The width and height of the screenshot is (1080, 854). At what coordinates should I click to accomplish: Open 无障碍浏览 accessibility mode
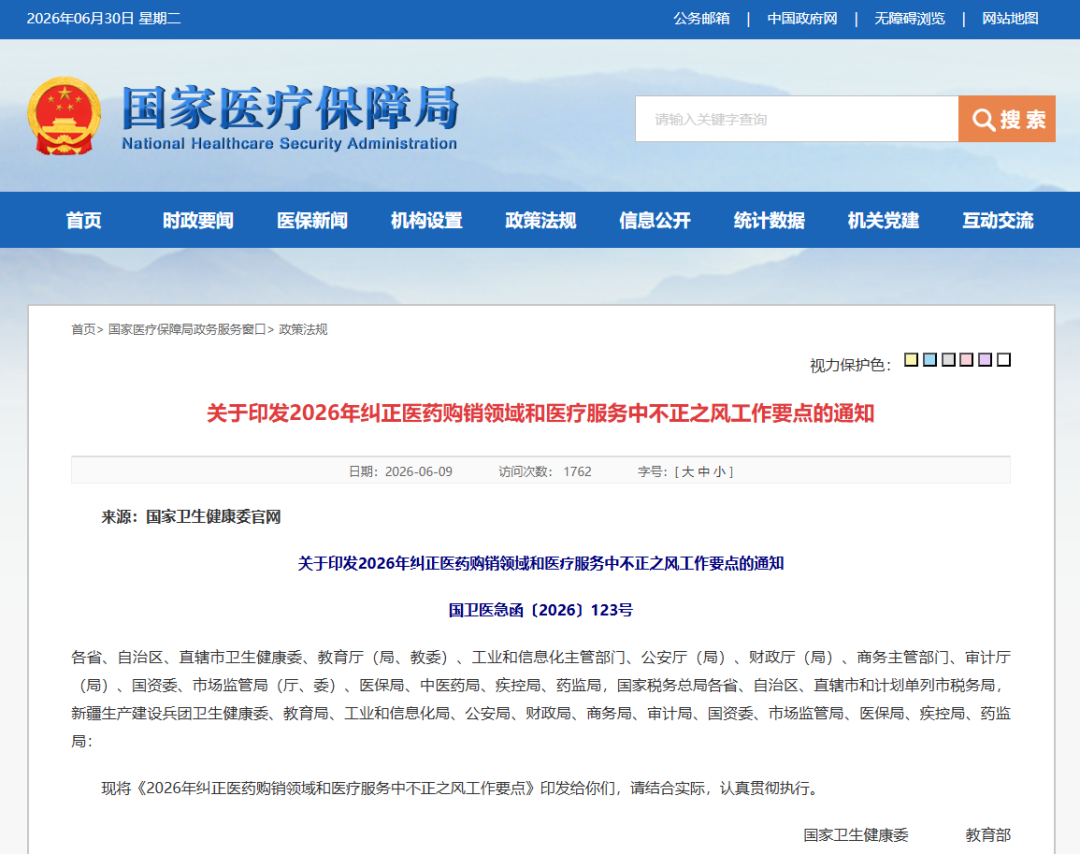tap(910, 19)
